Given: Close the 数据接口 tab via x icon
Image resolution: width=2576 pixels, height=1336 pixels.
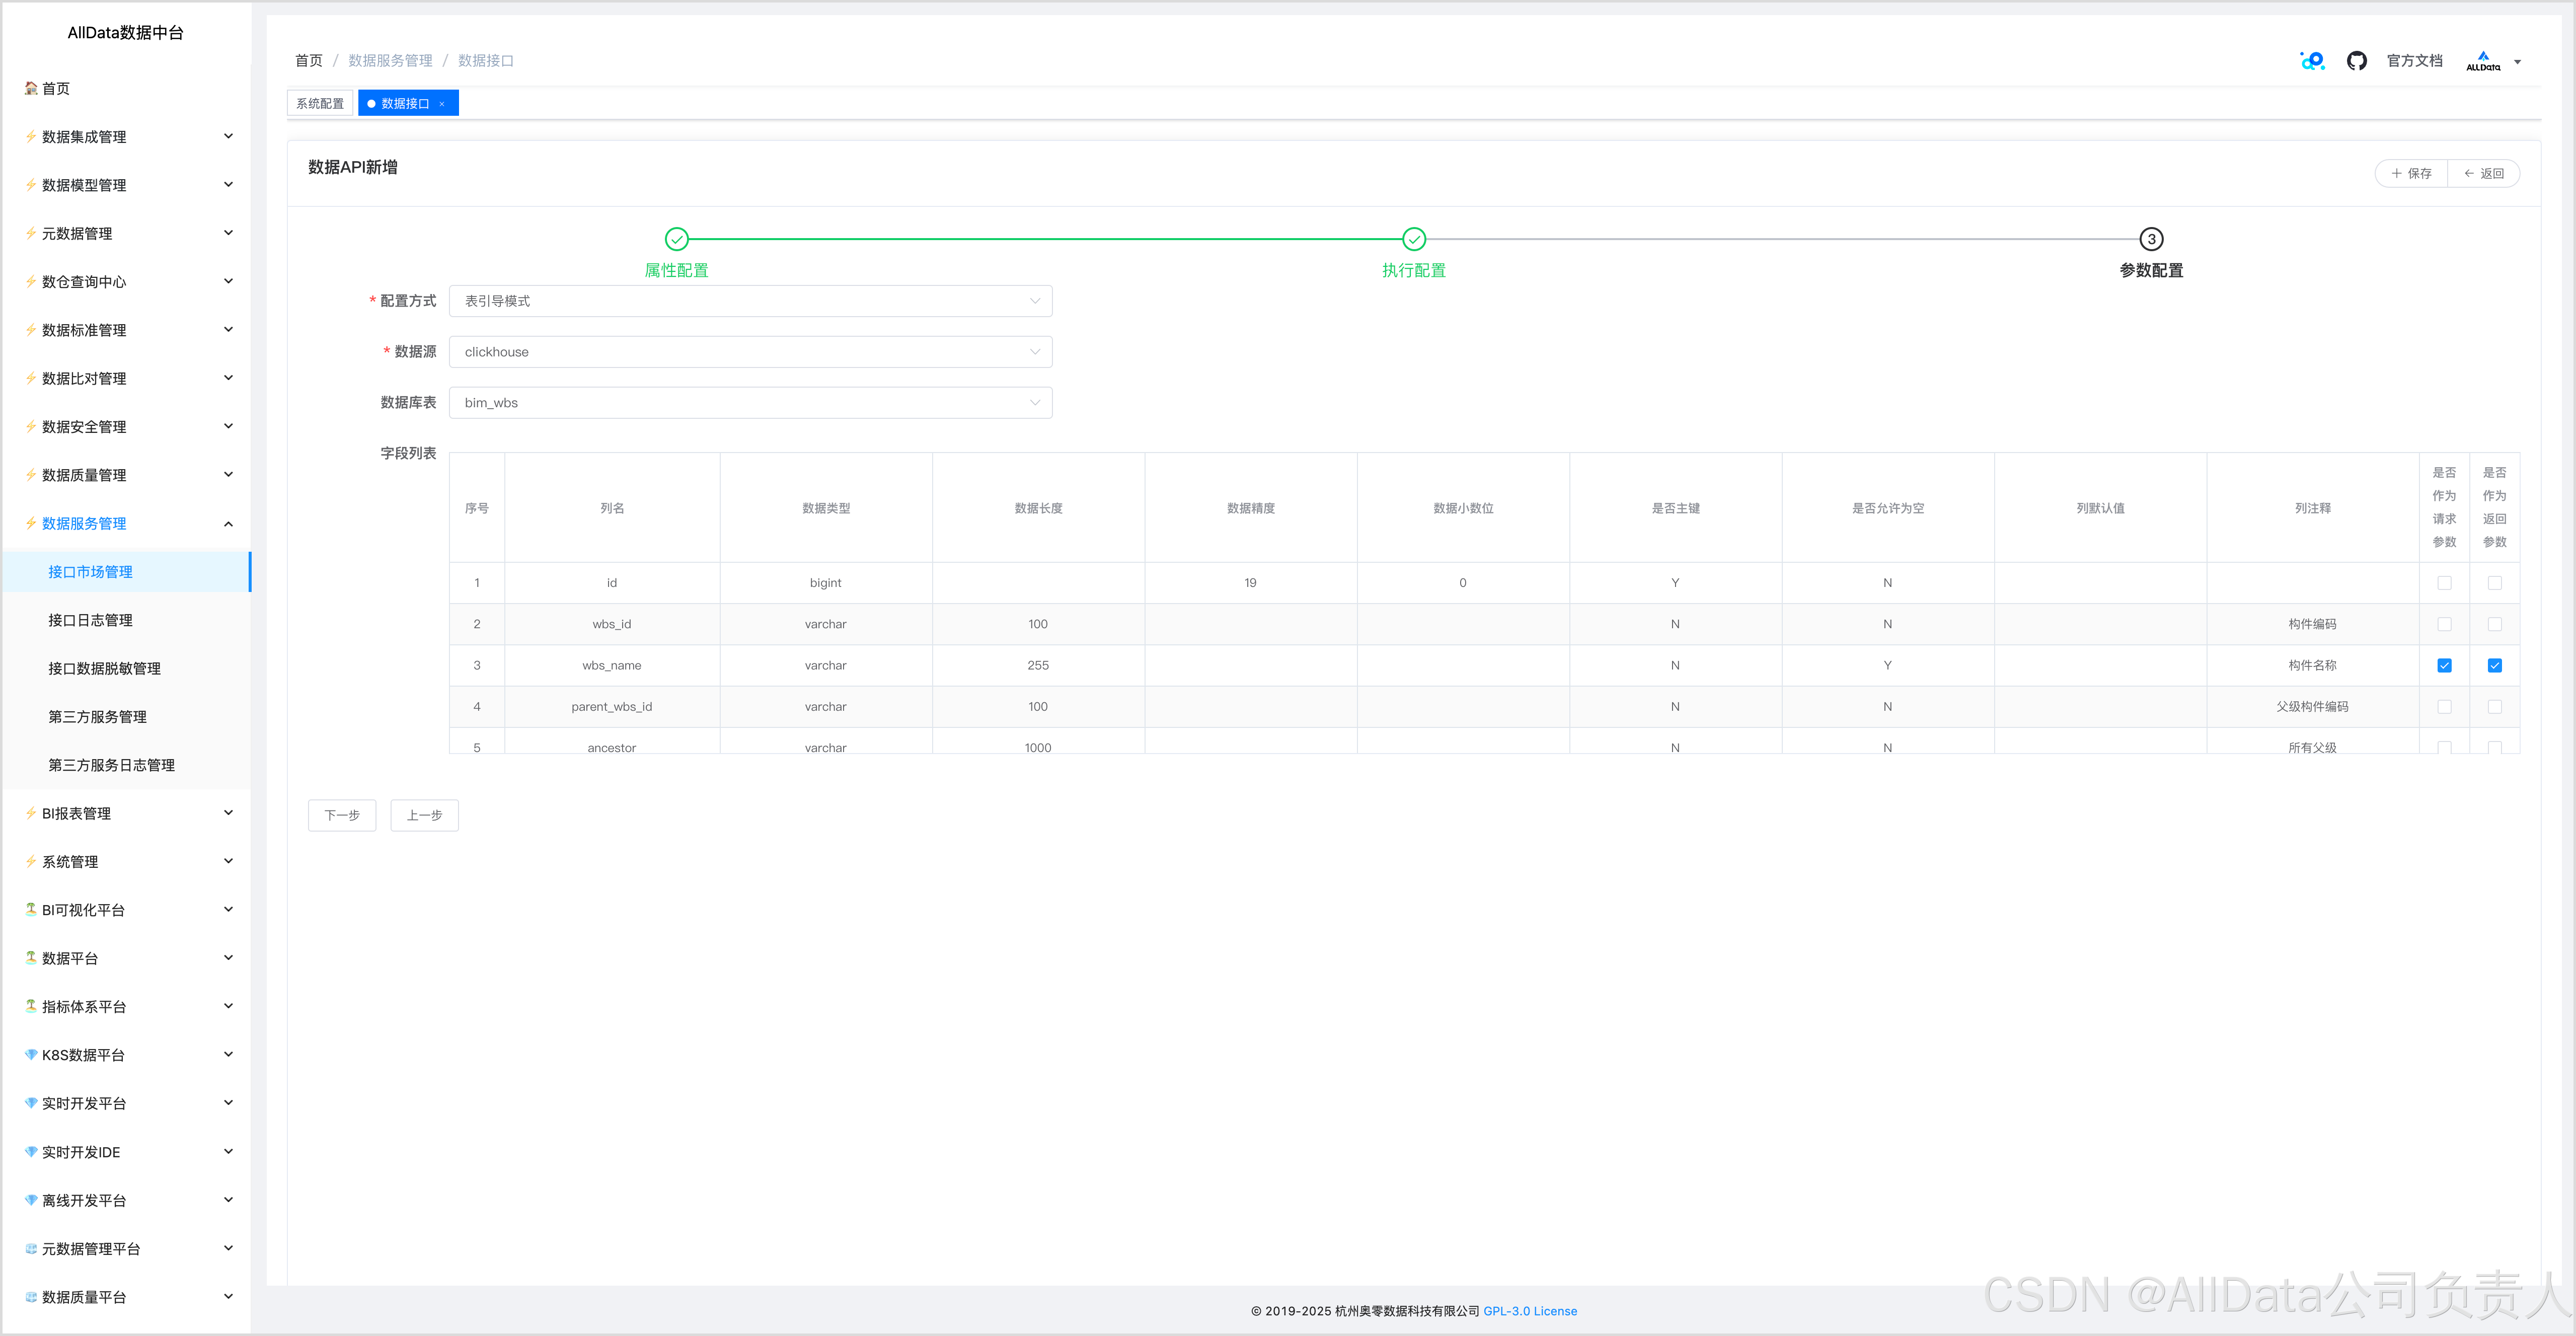Looking at the screenshot, I should click(x=442, y=104).
